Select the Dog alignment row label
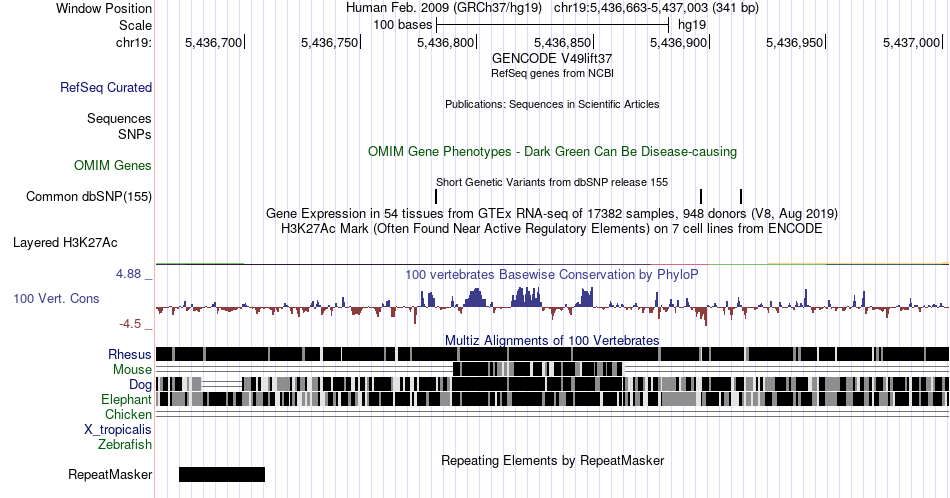The image size is (950, 498). (x=140, y=385)
